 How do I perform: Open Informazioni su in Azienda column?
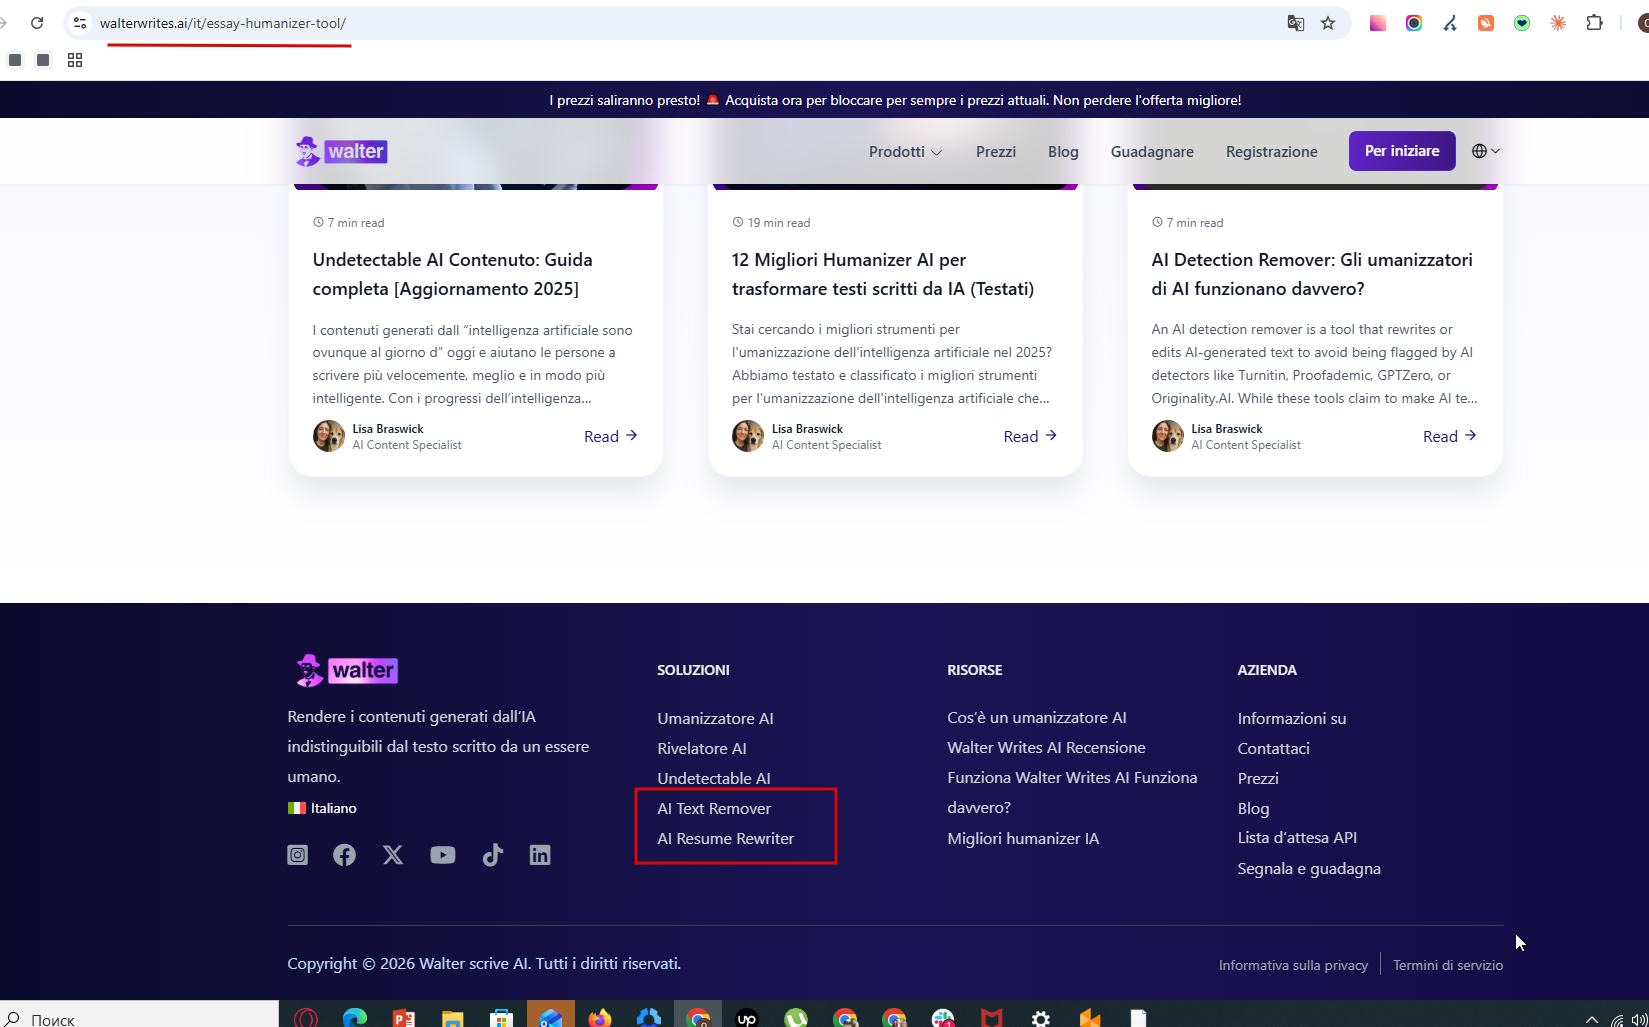(1292, 718)
